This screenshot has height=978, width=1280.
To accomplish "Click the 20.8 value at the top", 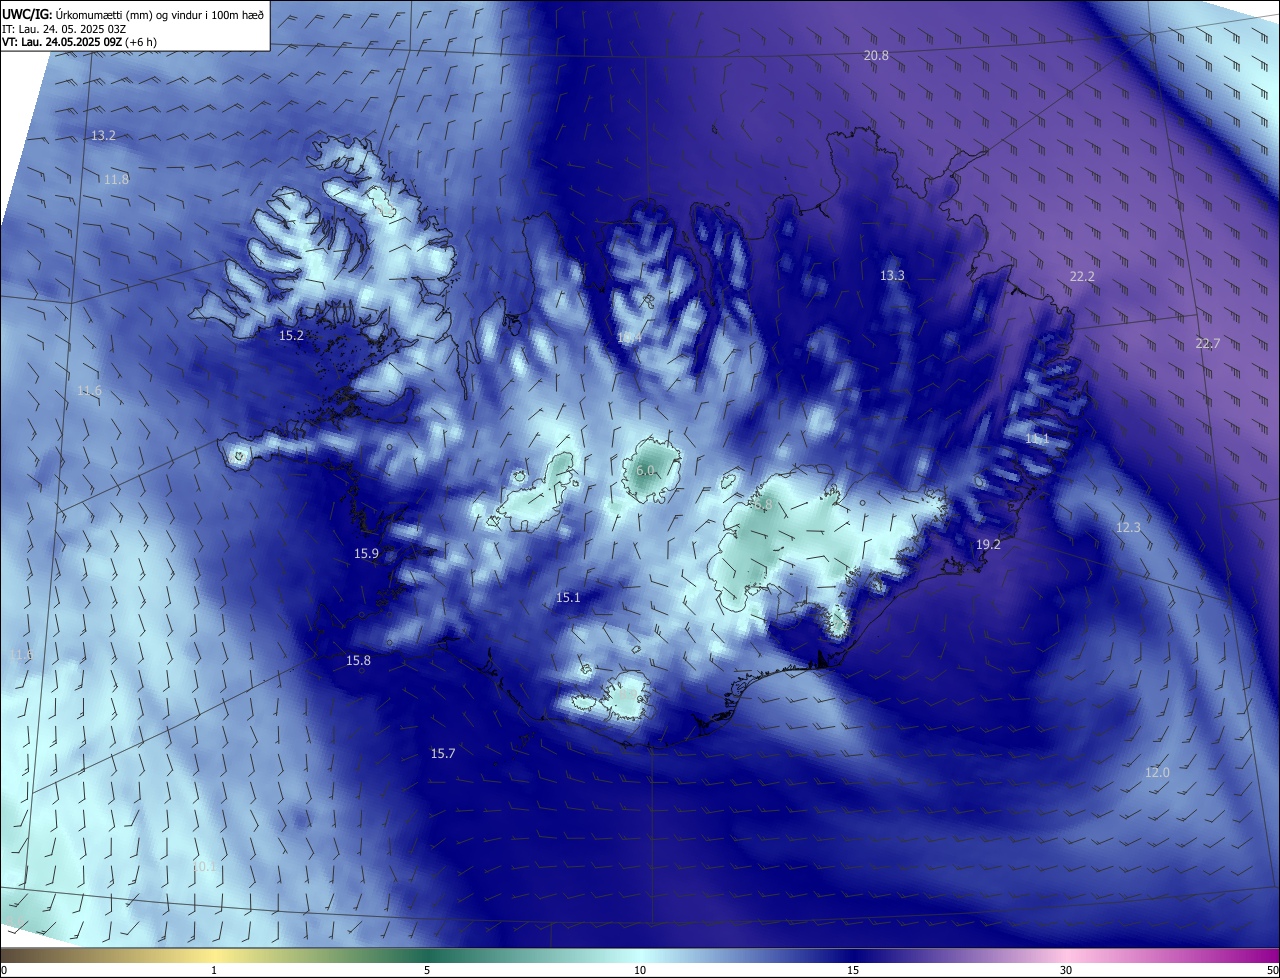I will coord(876,56).
